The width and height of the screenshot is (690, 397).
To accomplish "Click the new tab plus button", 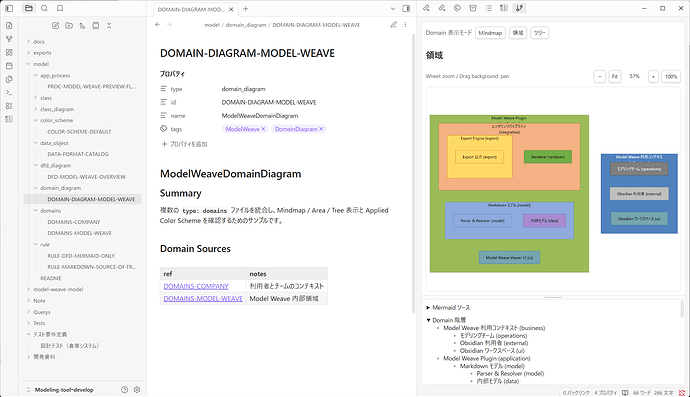I will point(246,9).
